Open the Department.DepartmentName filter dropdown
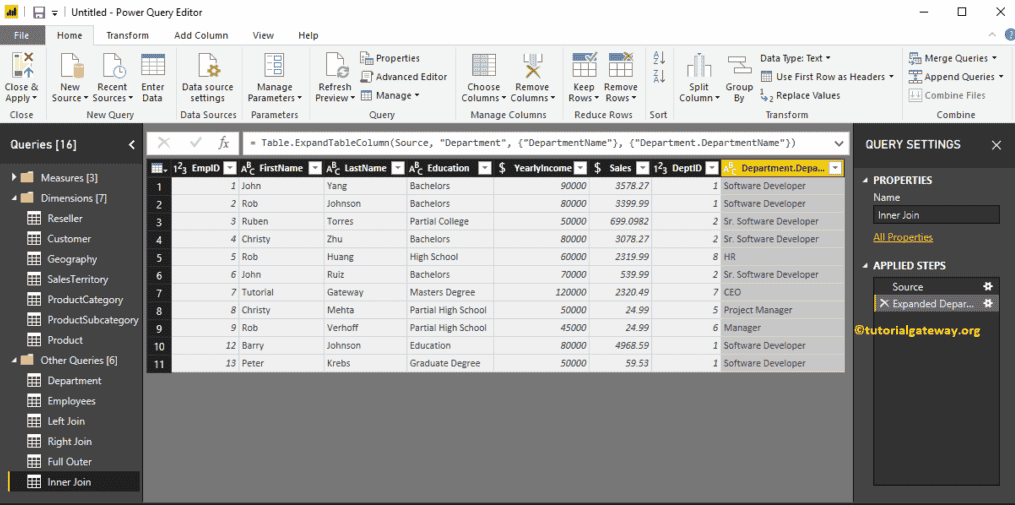Viewport: 1015px width, 505px height. point(836,168)
